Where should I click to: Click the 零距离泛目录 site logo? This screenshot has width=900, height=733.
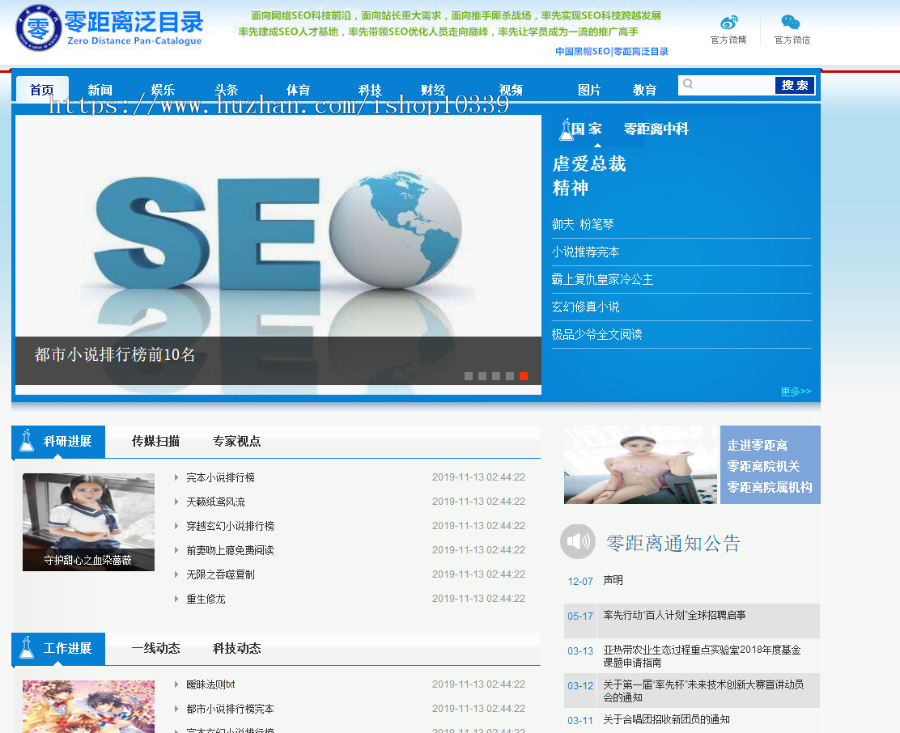point(109,30)
